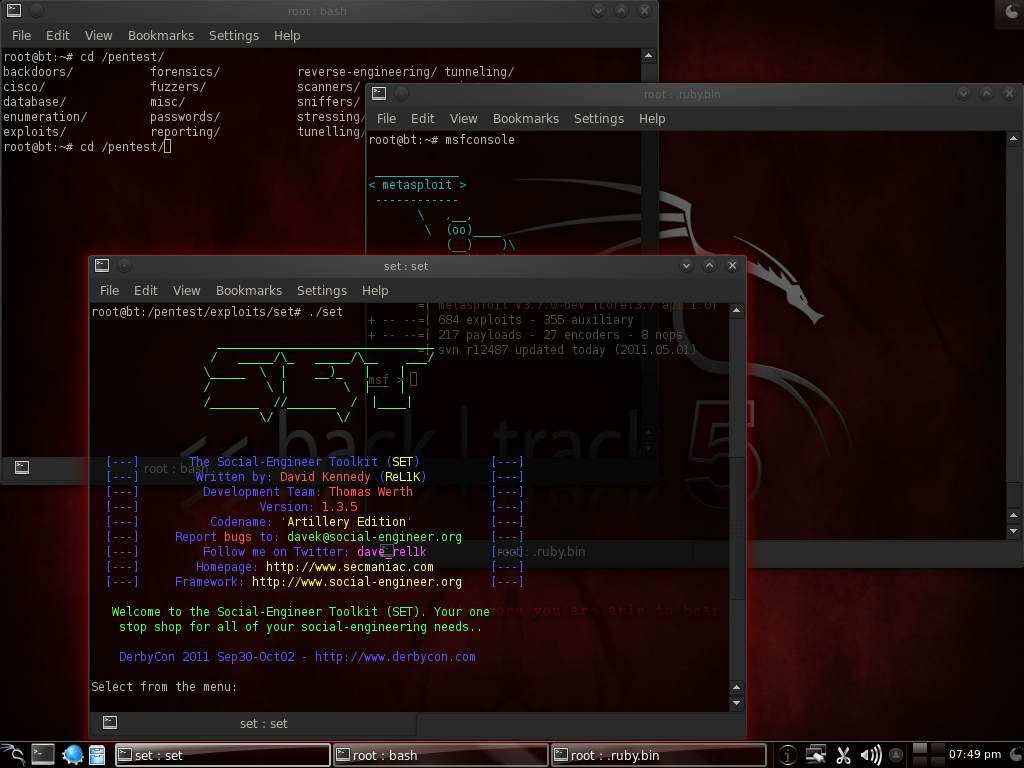Open the blue globe web browser launcher
Image resolution: width=1024 pixels, height=768 pixels.
click(x=72, y=755)
